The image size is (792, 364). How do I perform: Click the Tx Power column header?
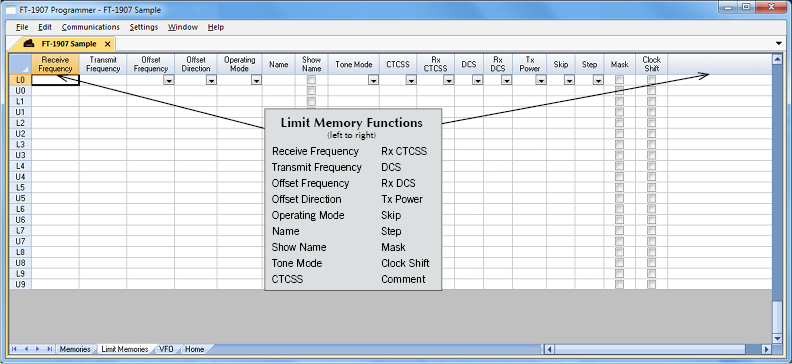[529, 64]
